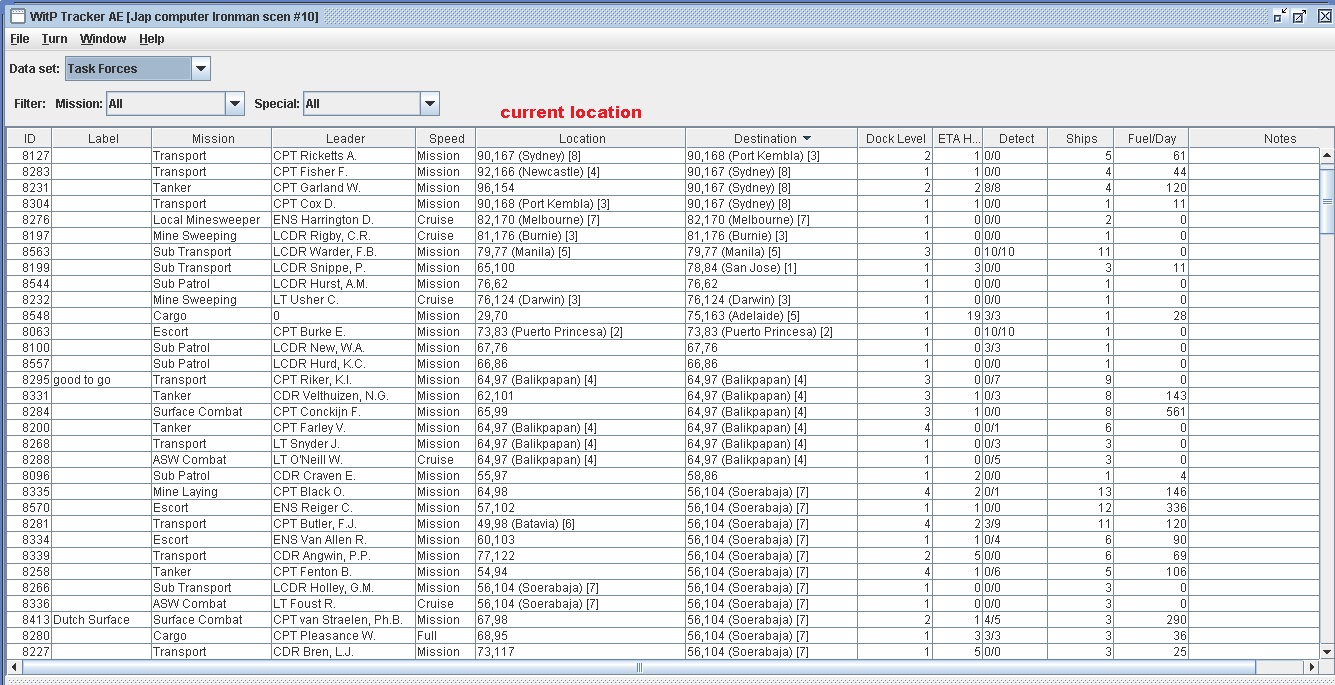Click the iconify internal frame button

coord(1280,16)
